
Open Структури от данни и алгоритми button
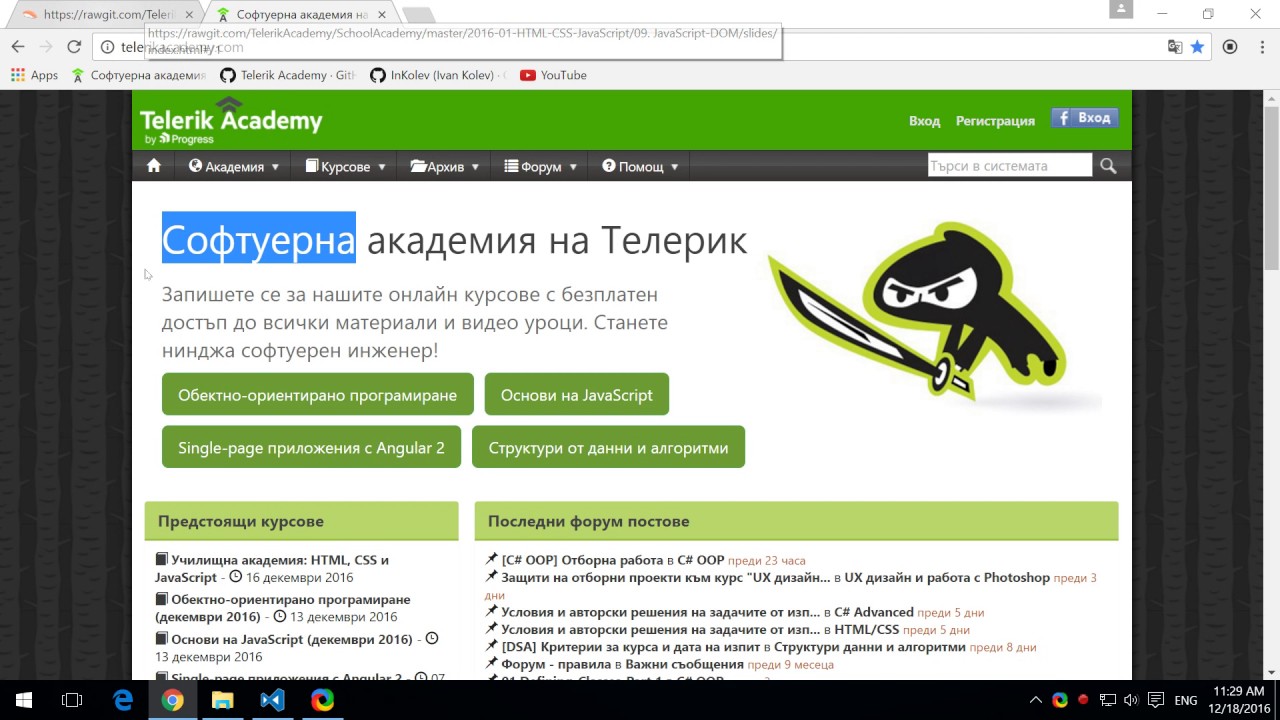tap(608, 447)
